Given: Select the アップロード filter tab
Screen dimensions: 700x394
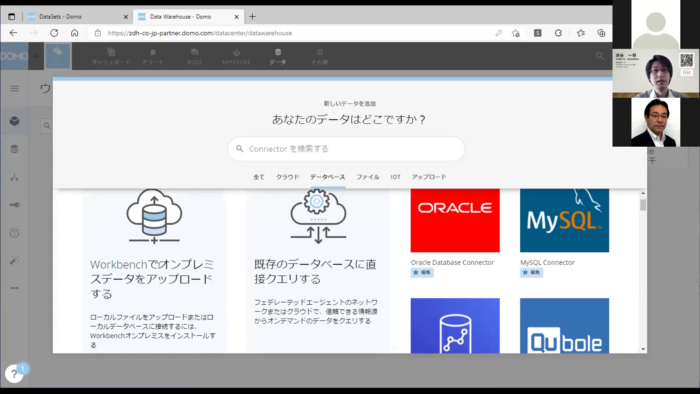Looking at the screenshot, I should pos(429,177).
